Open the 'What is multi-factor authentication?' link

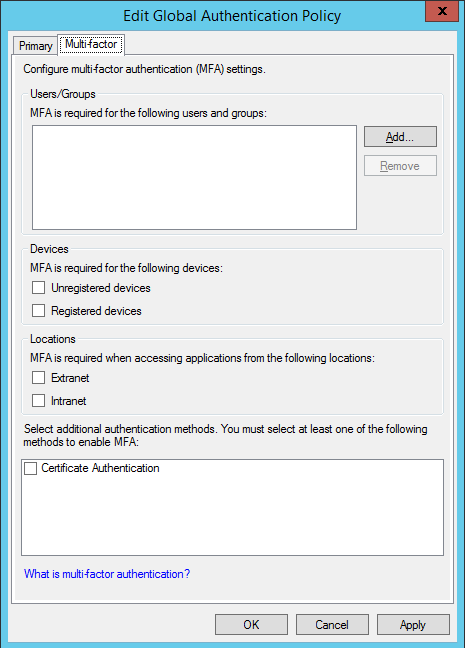(107, 574)
